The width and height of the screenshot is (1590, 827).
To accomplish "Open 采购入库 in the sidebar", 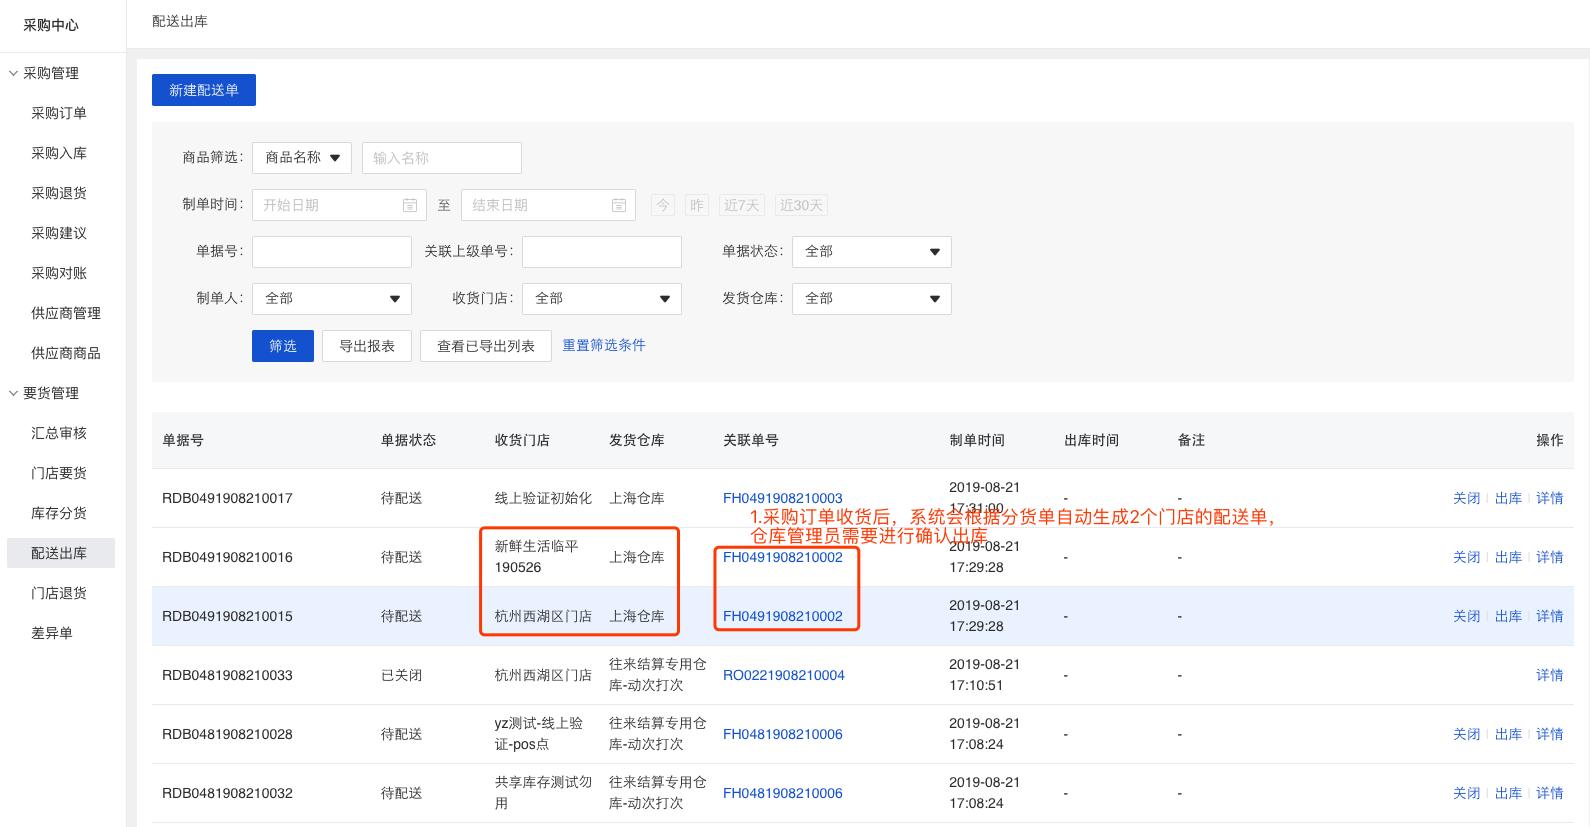I will click(x=59, y=153).
